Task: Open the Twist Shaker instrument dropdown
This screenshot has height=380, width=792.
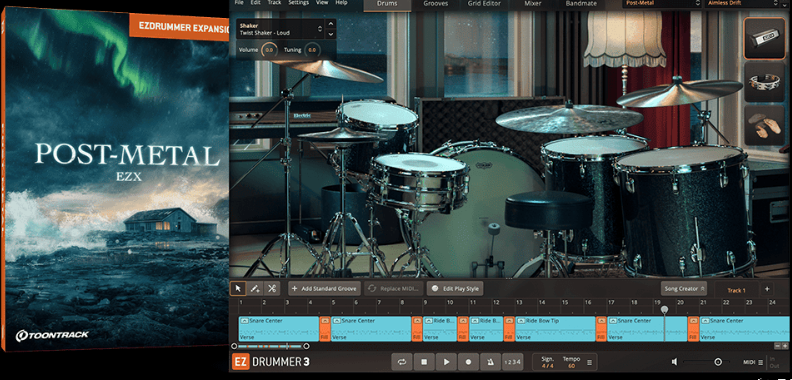Action: tap(280, 29)
